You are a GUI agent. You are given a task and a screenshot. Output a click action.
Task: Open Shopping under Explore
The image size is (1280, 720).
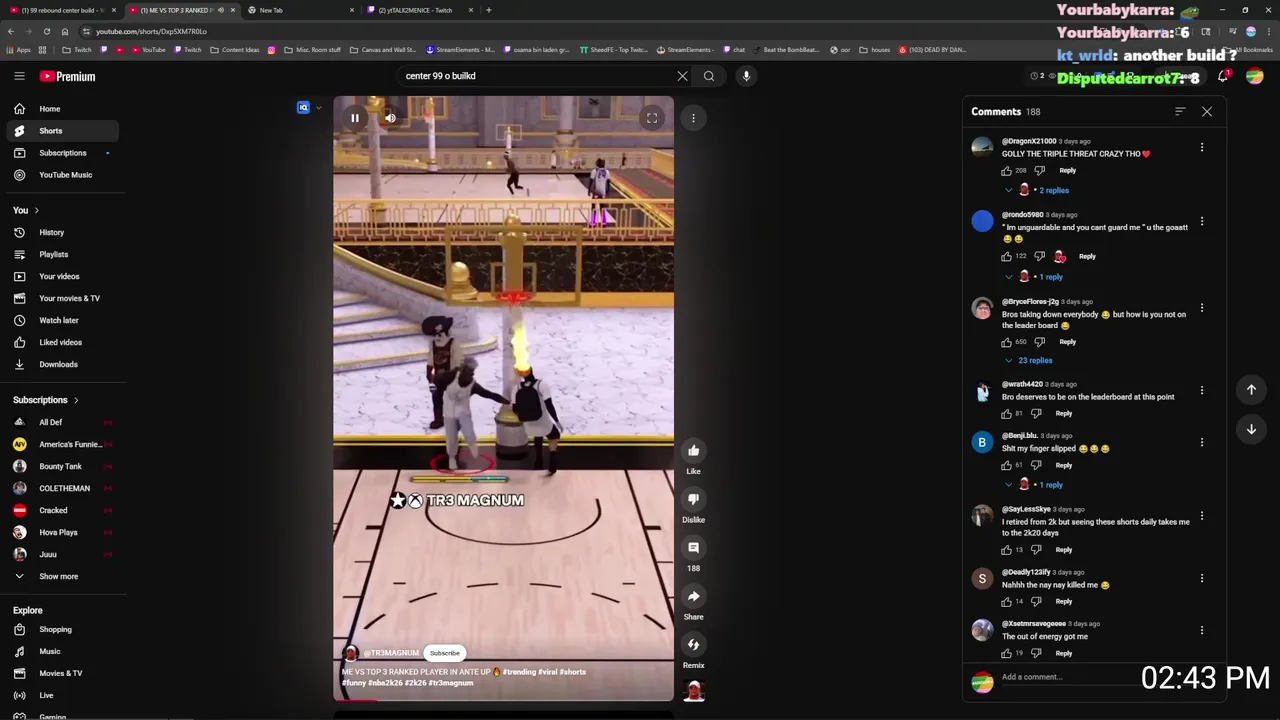click(x=60, y=630)
